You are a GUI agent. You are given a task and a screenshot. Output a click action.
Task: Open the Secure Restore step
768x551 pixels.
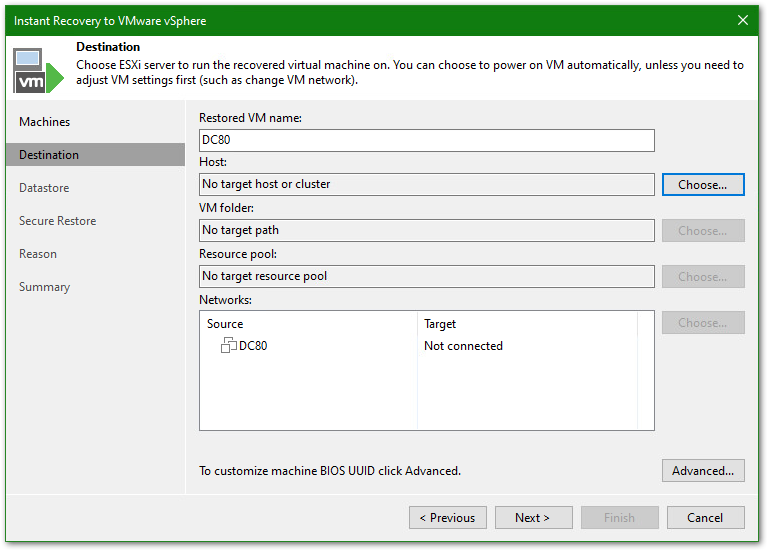coord(58,221)
